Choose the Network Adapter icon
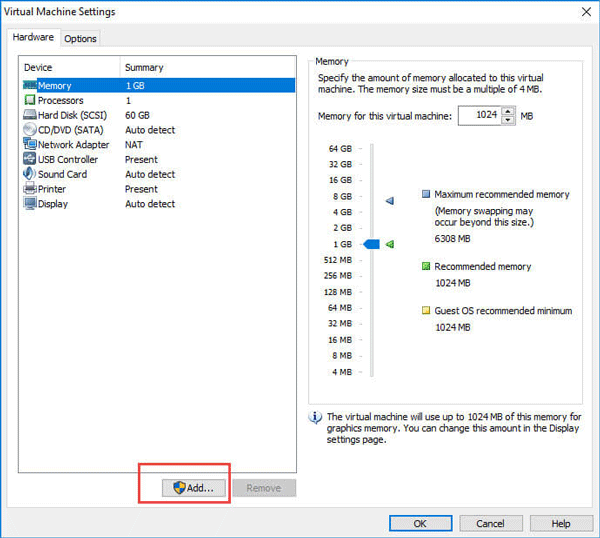Screen dimensions: 600x538 pos(29,145)
